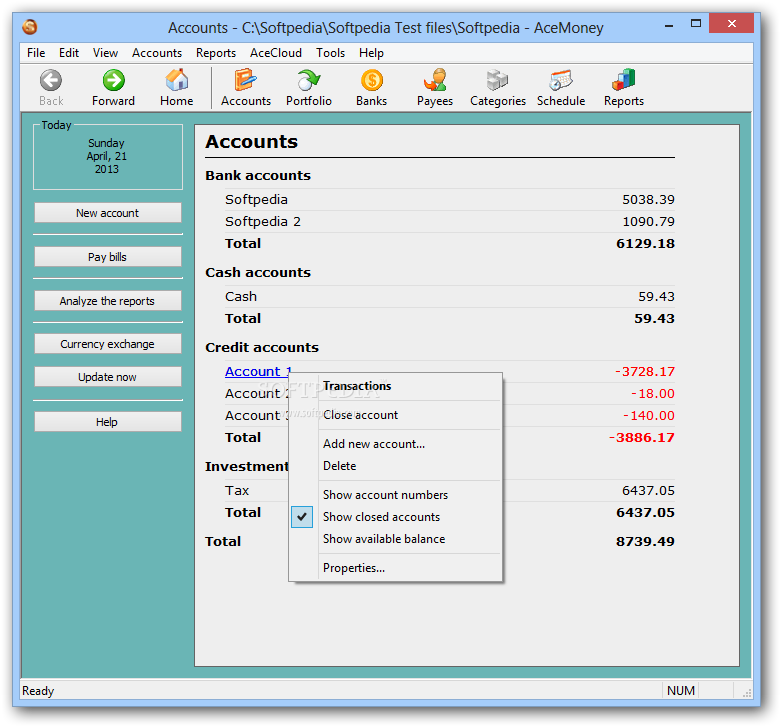Click the New account button

coord(108,213)
